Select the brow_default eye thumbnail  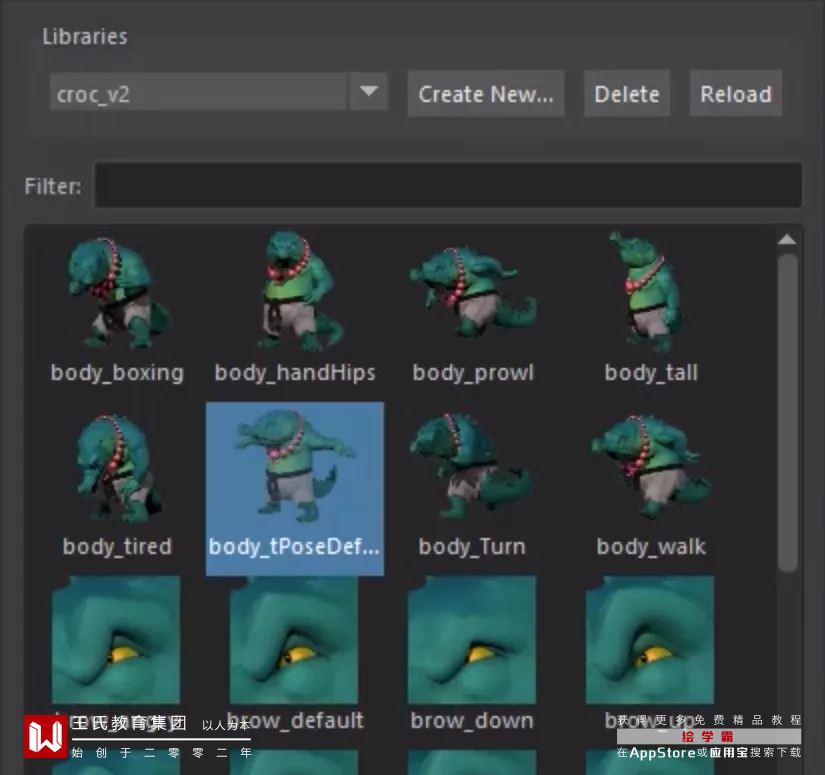tap(294, 639)
